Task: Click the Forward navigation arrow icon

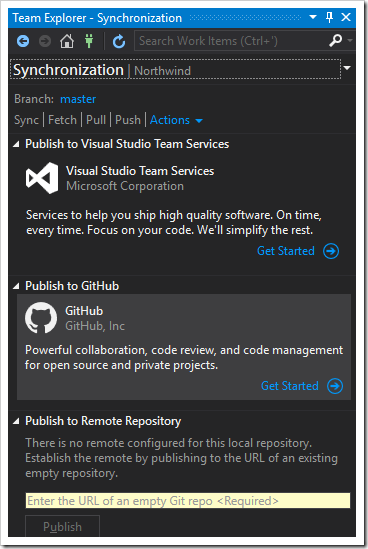Action: click(x=45, y=41)
